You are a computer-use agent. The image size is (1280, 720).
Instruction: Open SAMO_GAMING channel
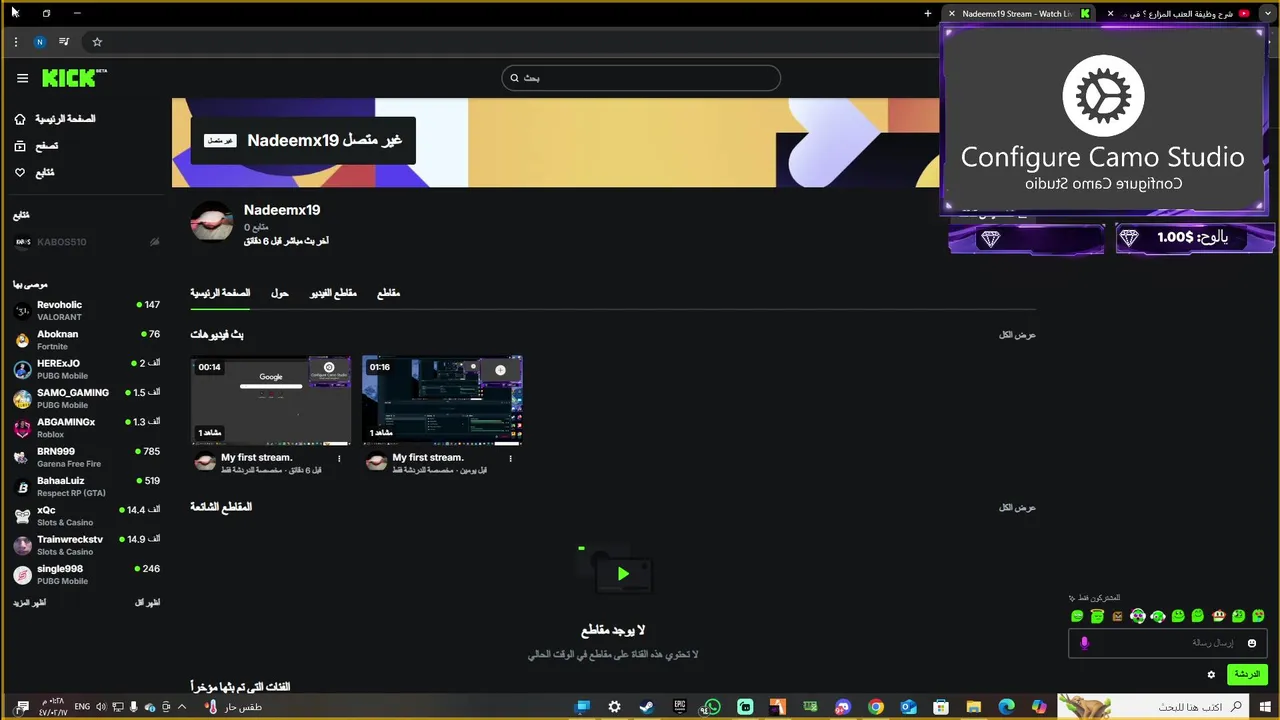86,398
